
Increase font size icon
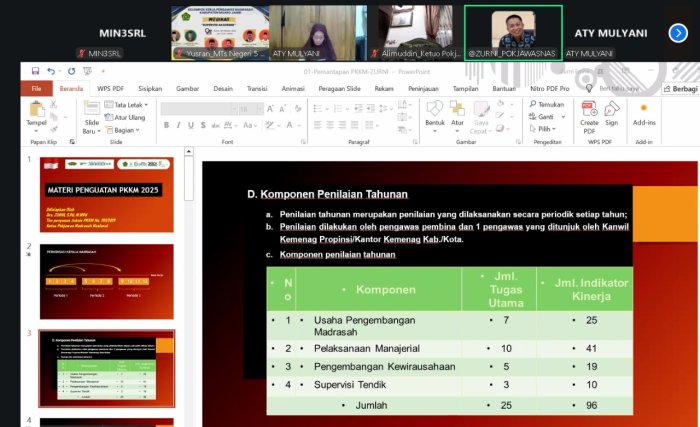click(x=270, y=109)
